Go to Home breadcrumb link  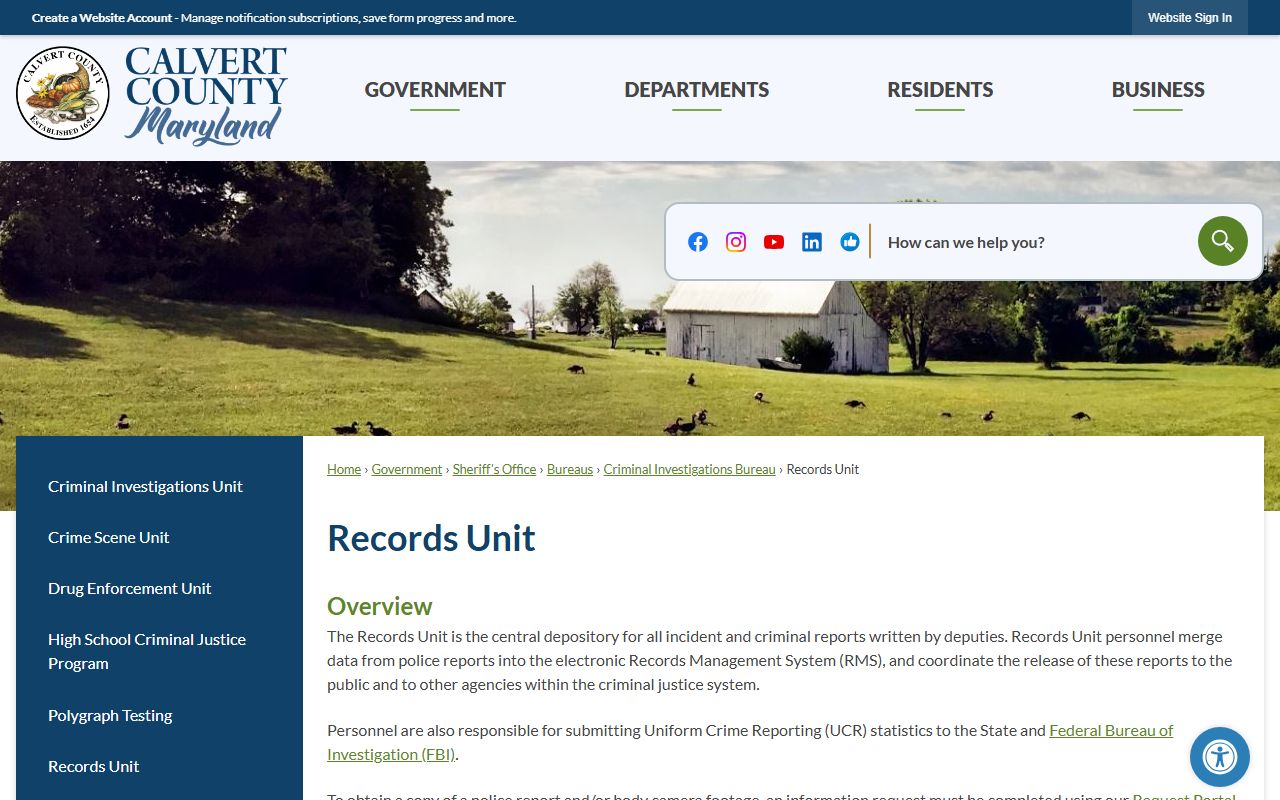[344, 469]
